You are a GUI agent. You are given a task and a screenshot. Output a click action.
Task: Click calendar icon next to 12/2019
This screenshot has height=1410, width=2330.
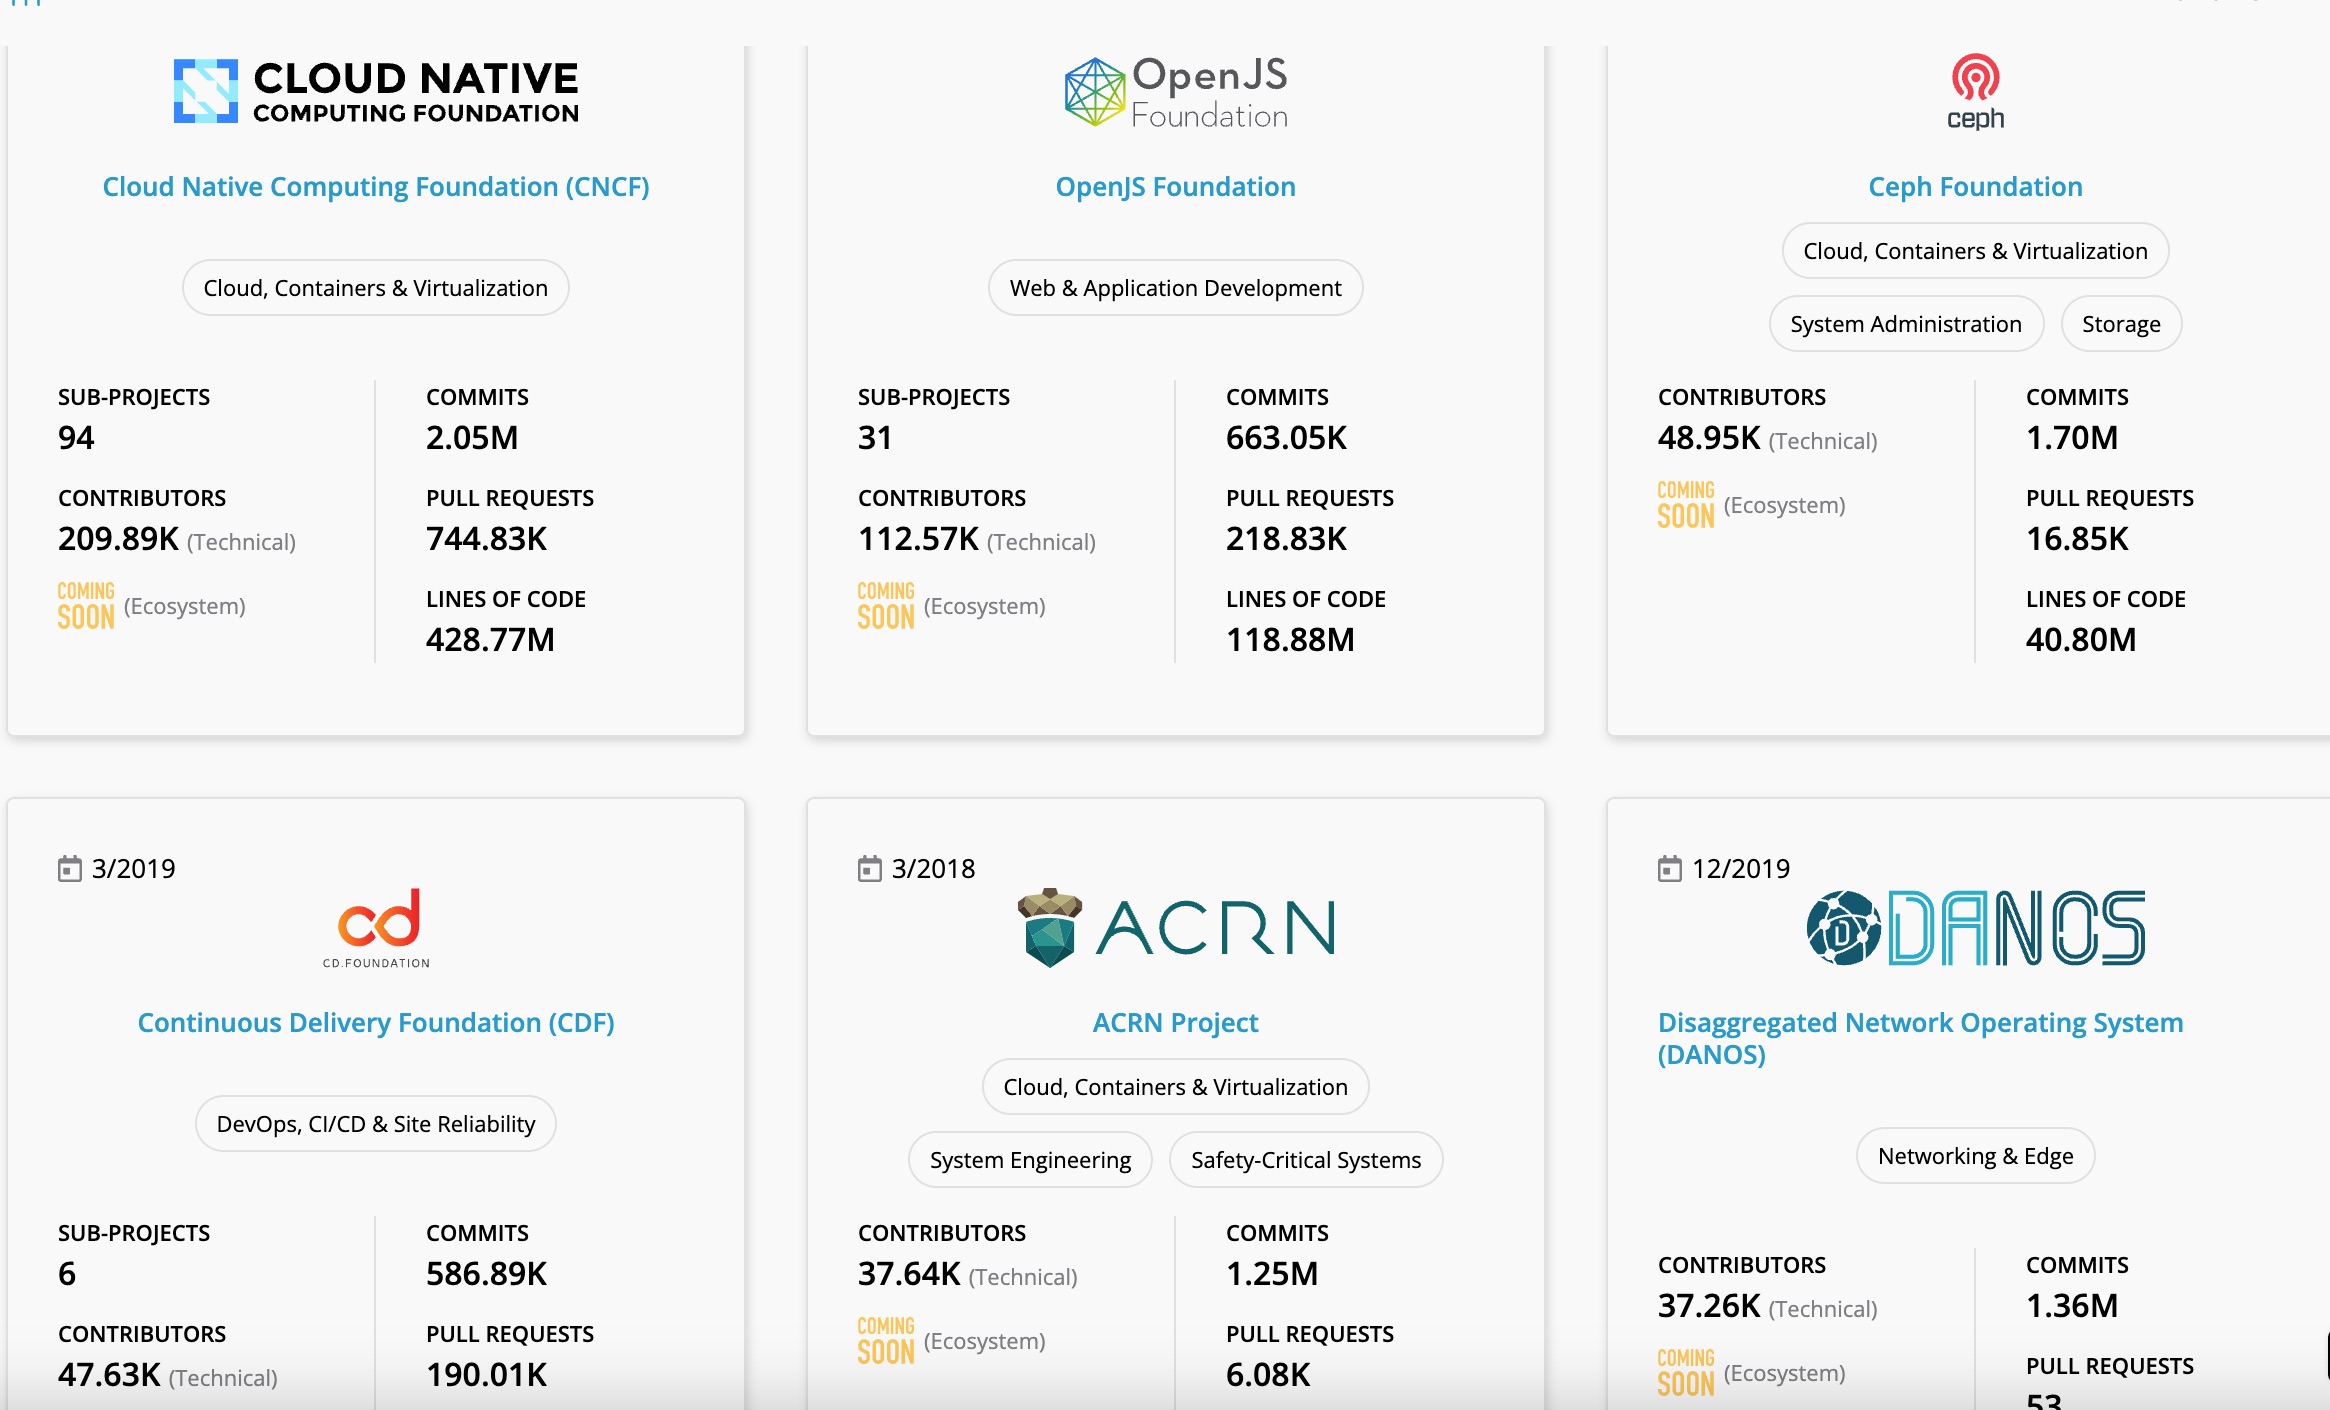(x=1669, y=868)
